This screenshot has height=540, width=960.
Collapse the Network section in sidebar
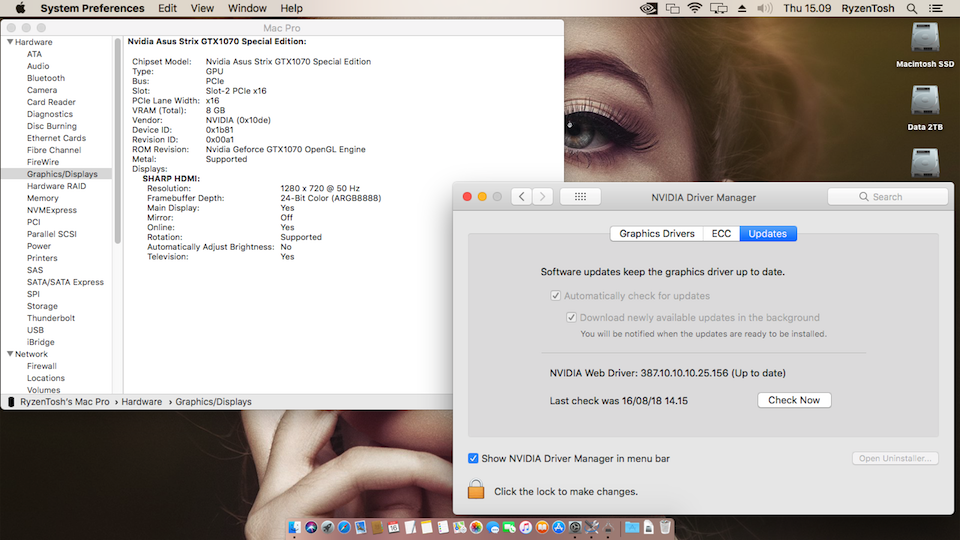coord(10,354)
